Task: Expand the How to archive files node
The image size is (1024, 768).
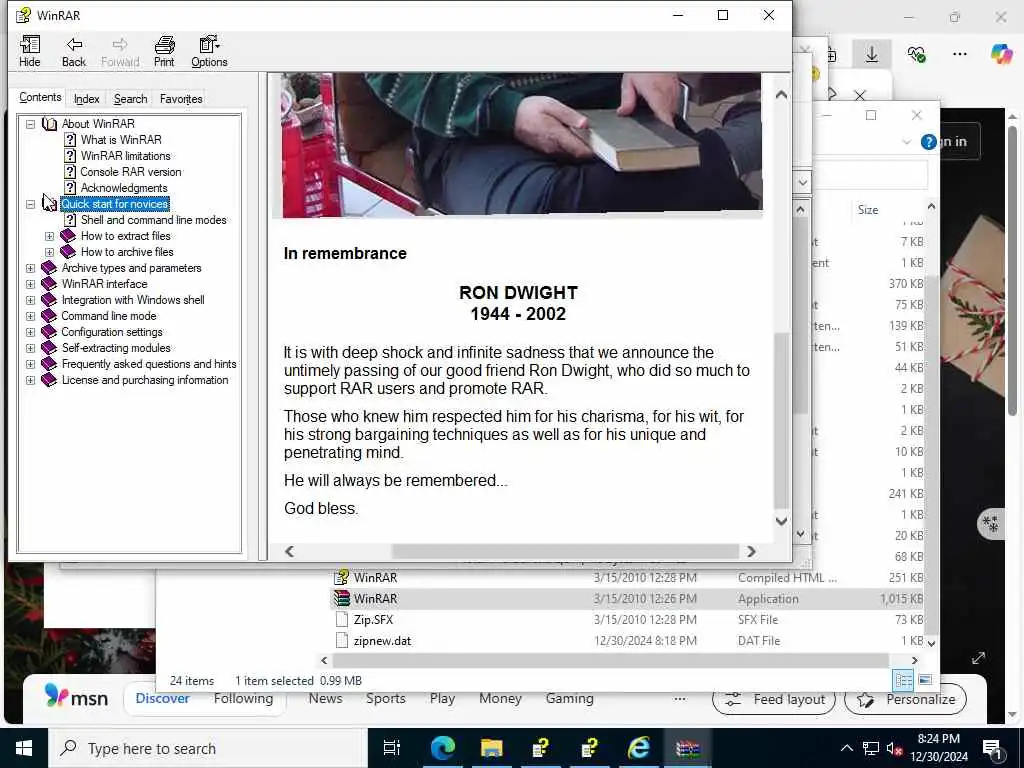Action: click(x=50, y=252)
